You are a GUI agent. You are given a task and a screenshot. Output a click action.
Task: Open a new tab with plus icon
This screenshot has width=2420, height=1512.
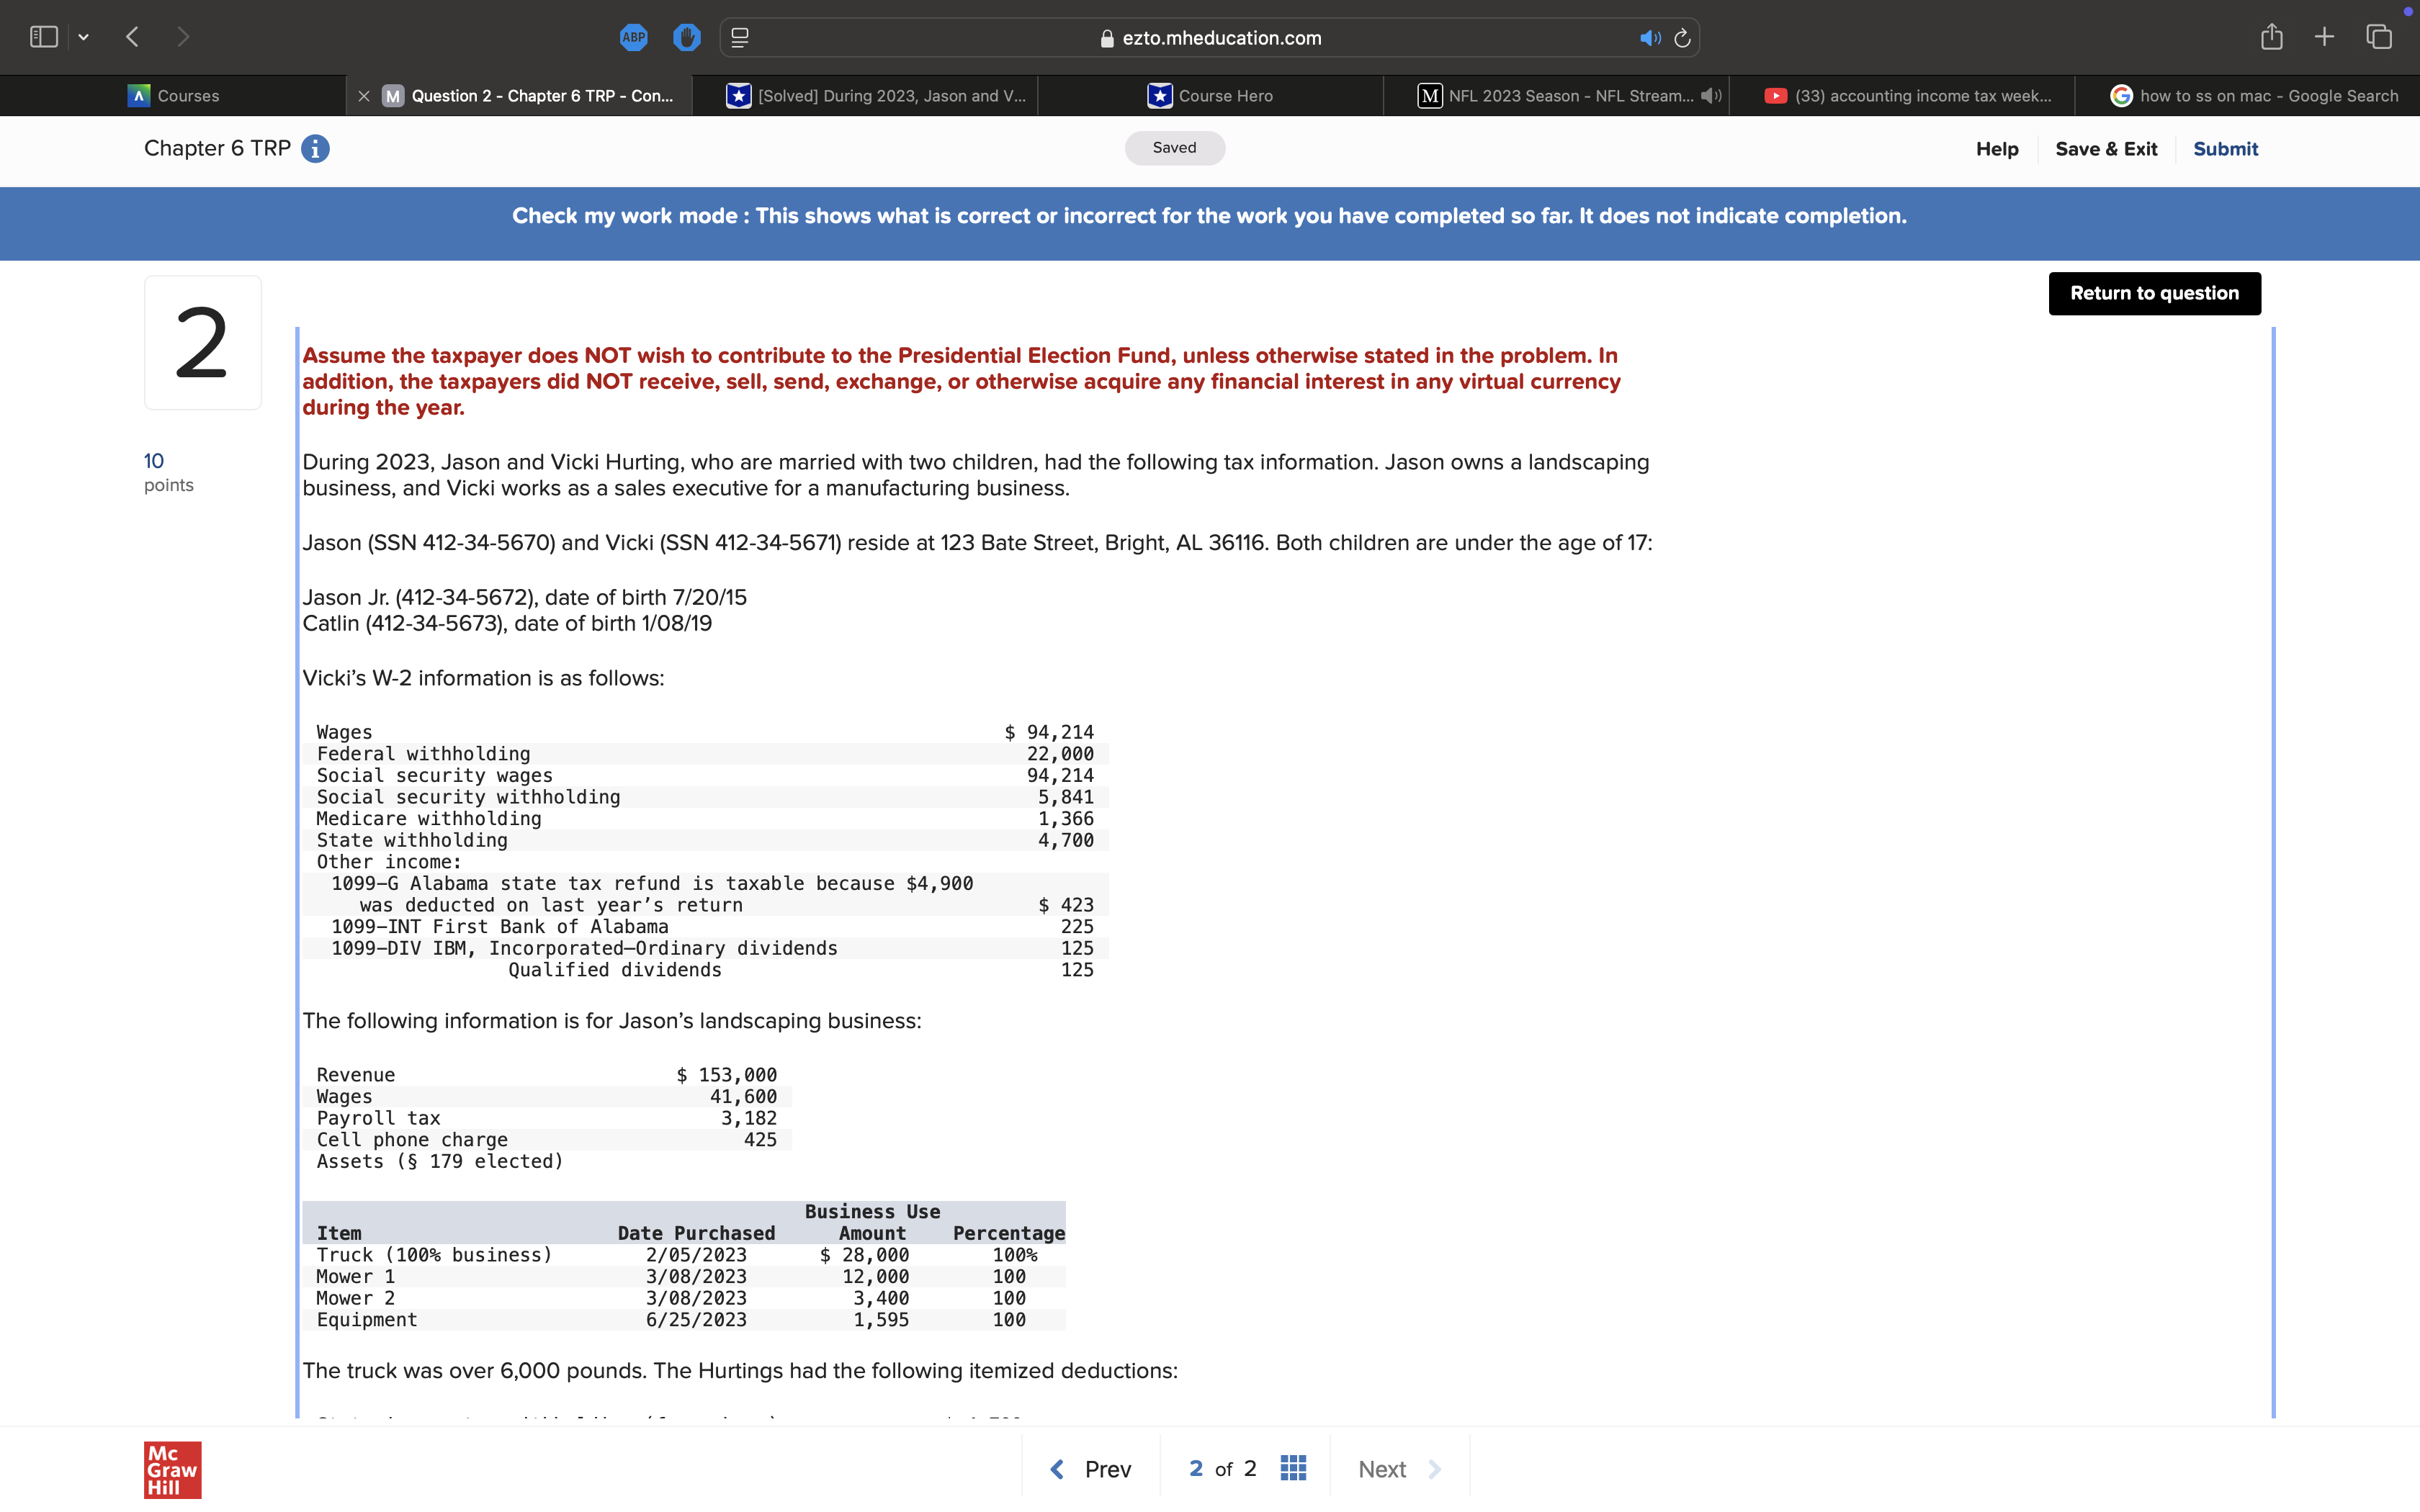pos(2324,37)
